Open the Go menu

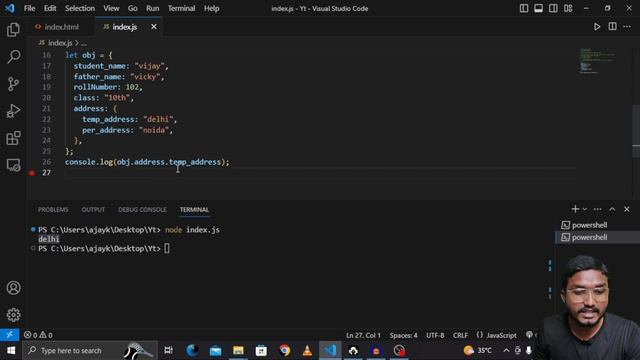point(133,8)
